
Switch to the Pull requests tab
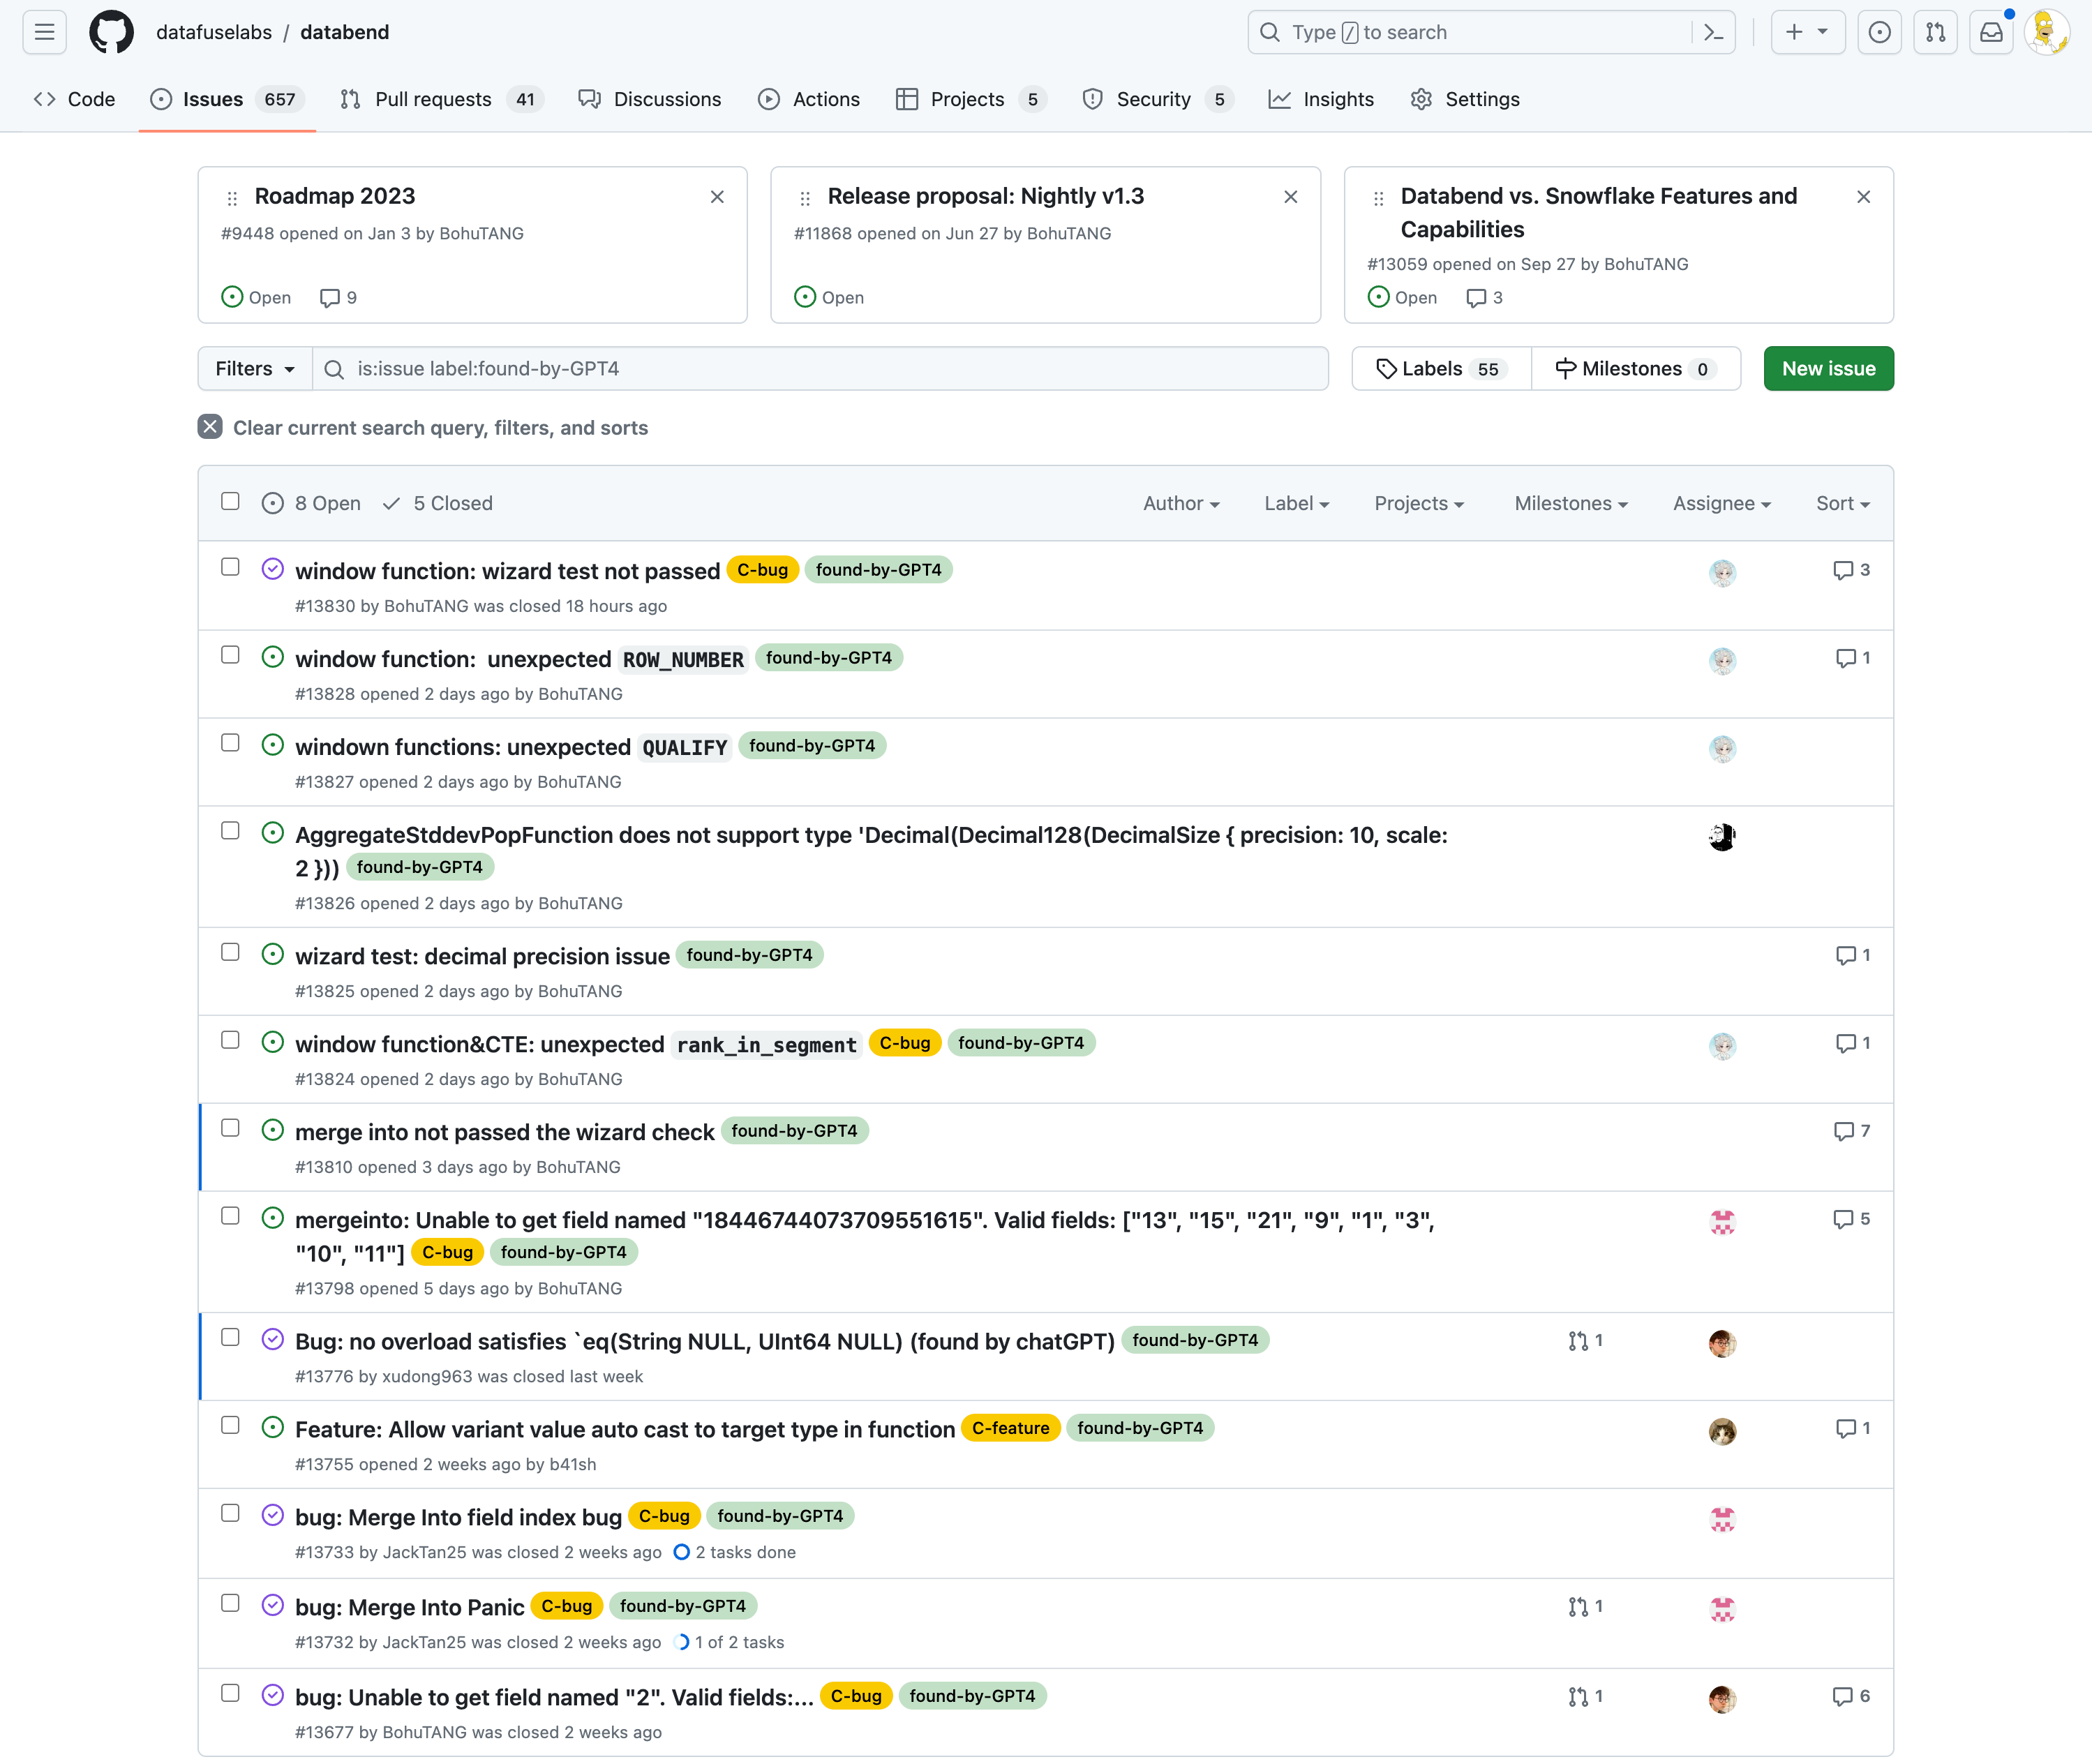(441, 99)
